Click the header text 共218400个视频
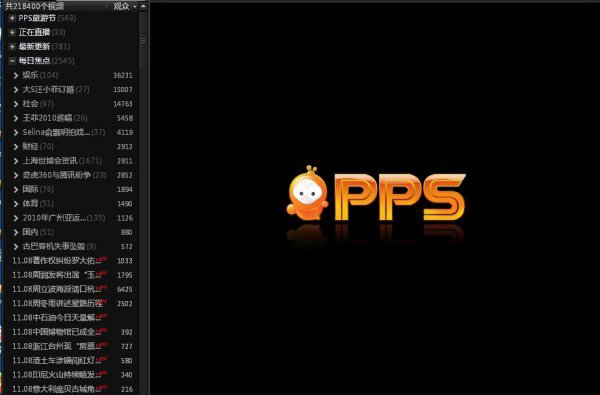The width and height of the screenshot is (600, 395). pos(34,6)
